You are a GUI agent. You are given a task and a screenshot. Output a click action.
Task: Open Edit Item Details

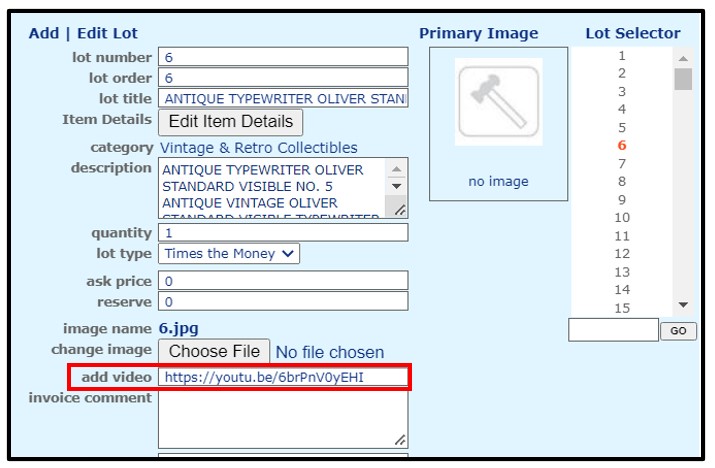(230, 122)
